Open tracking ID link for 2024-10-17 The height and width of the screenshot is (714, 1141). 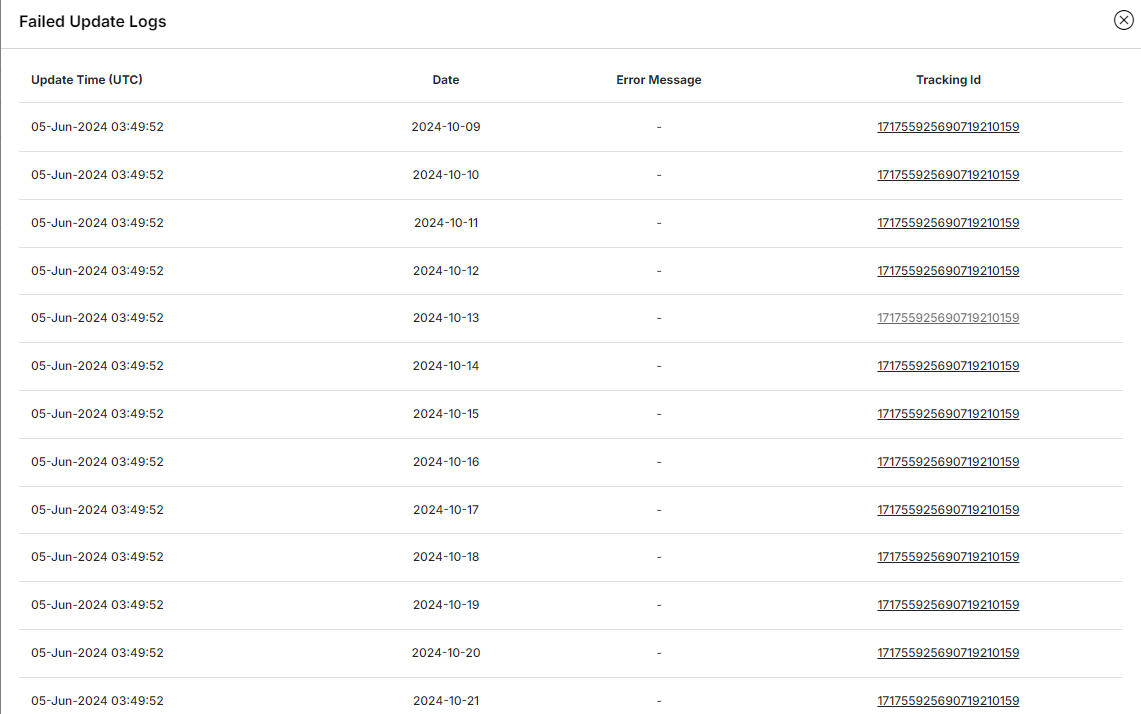(948, 510)
